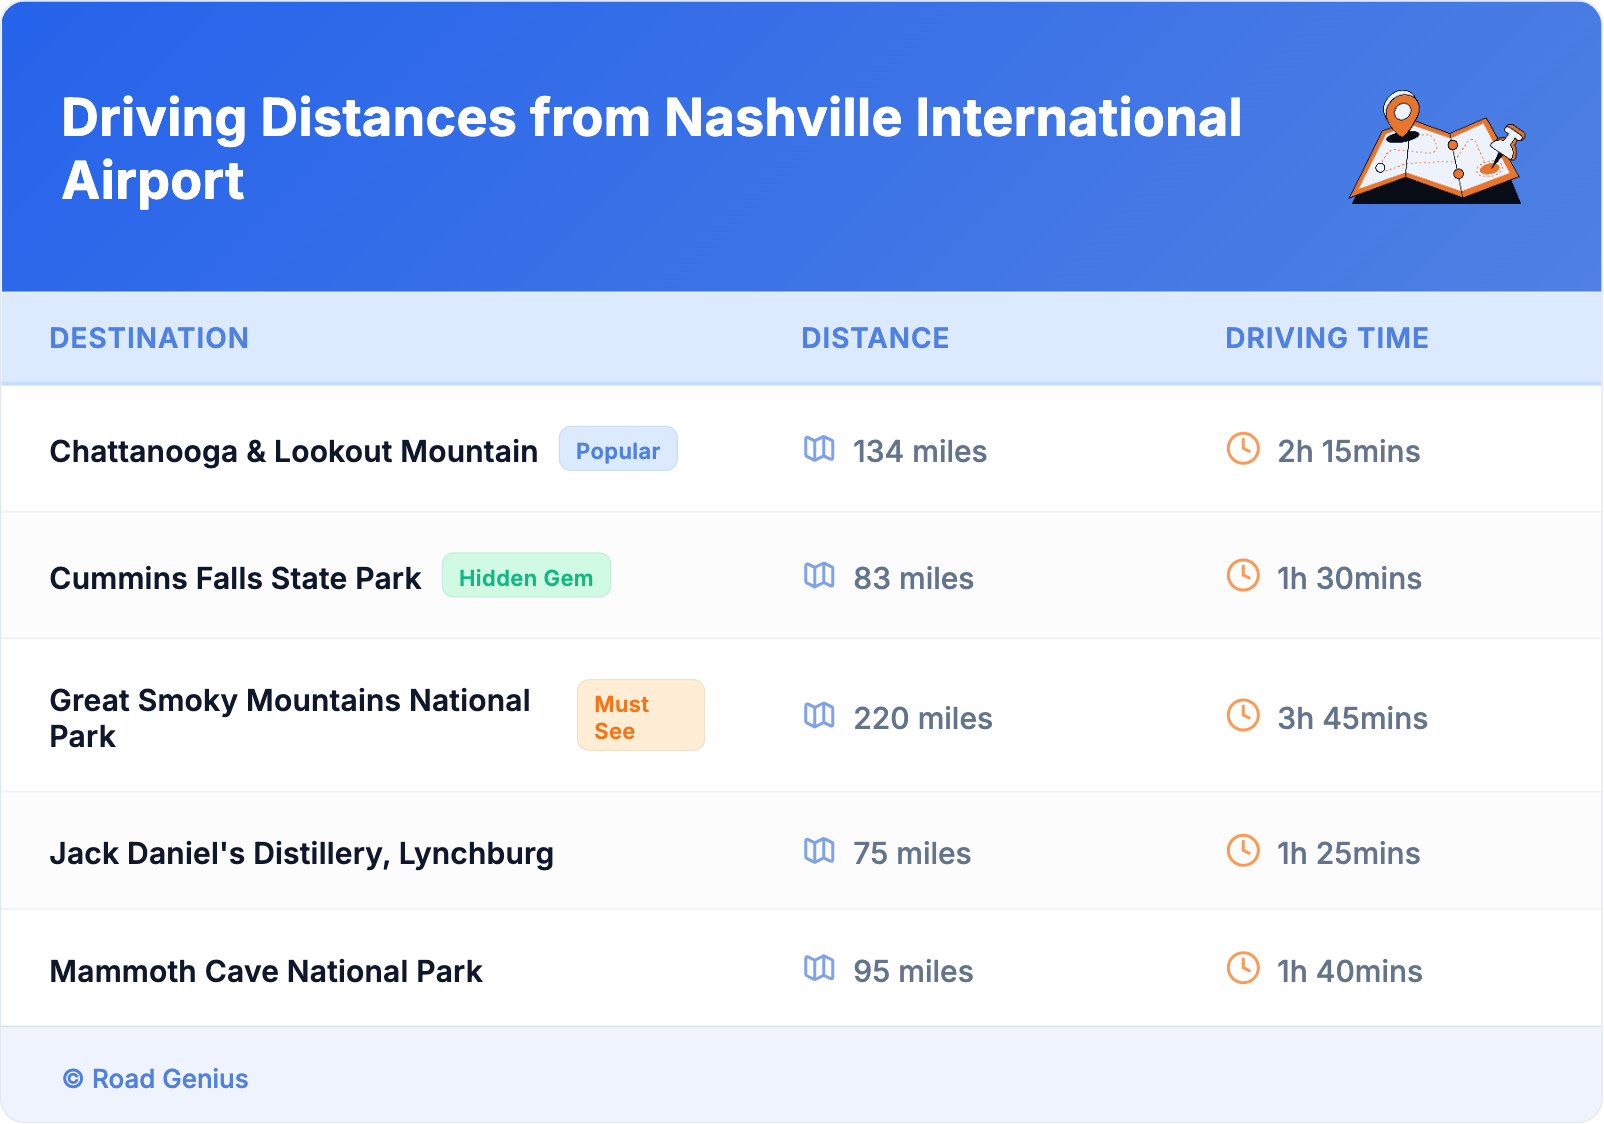Click the map icon beside 134 miles
This screenshot has height=1124, width=1604.
[819, 449]
